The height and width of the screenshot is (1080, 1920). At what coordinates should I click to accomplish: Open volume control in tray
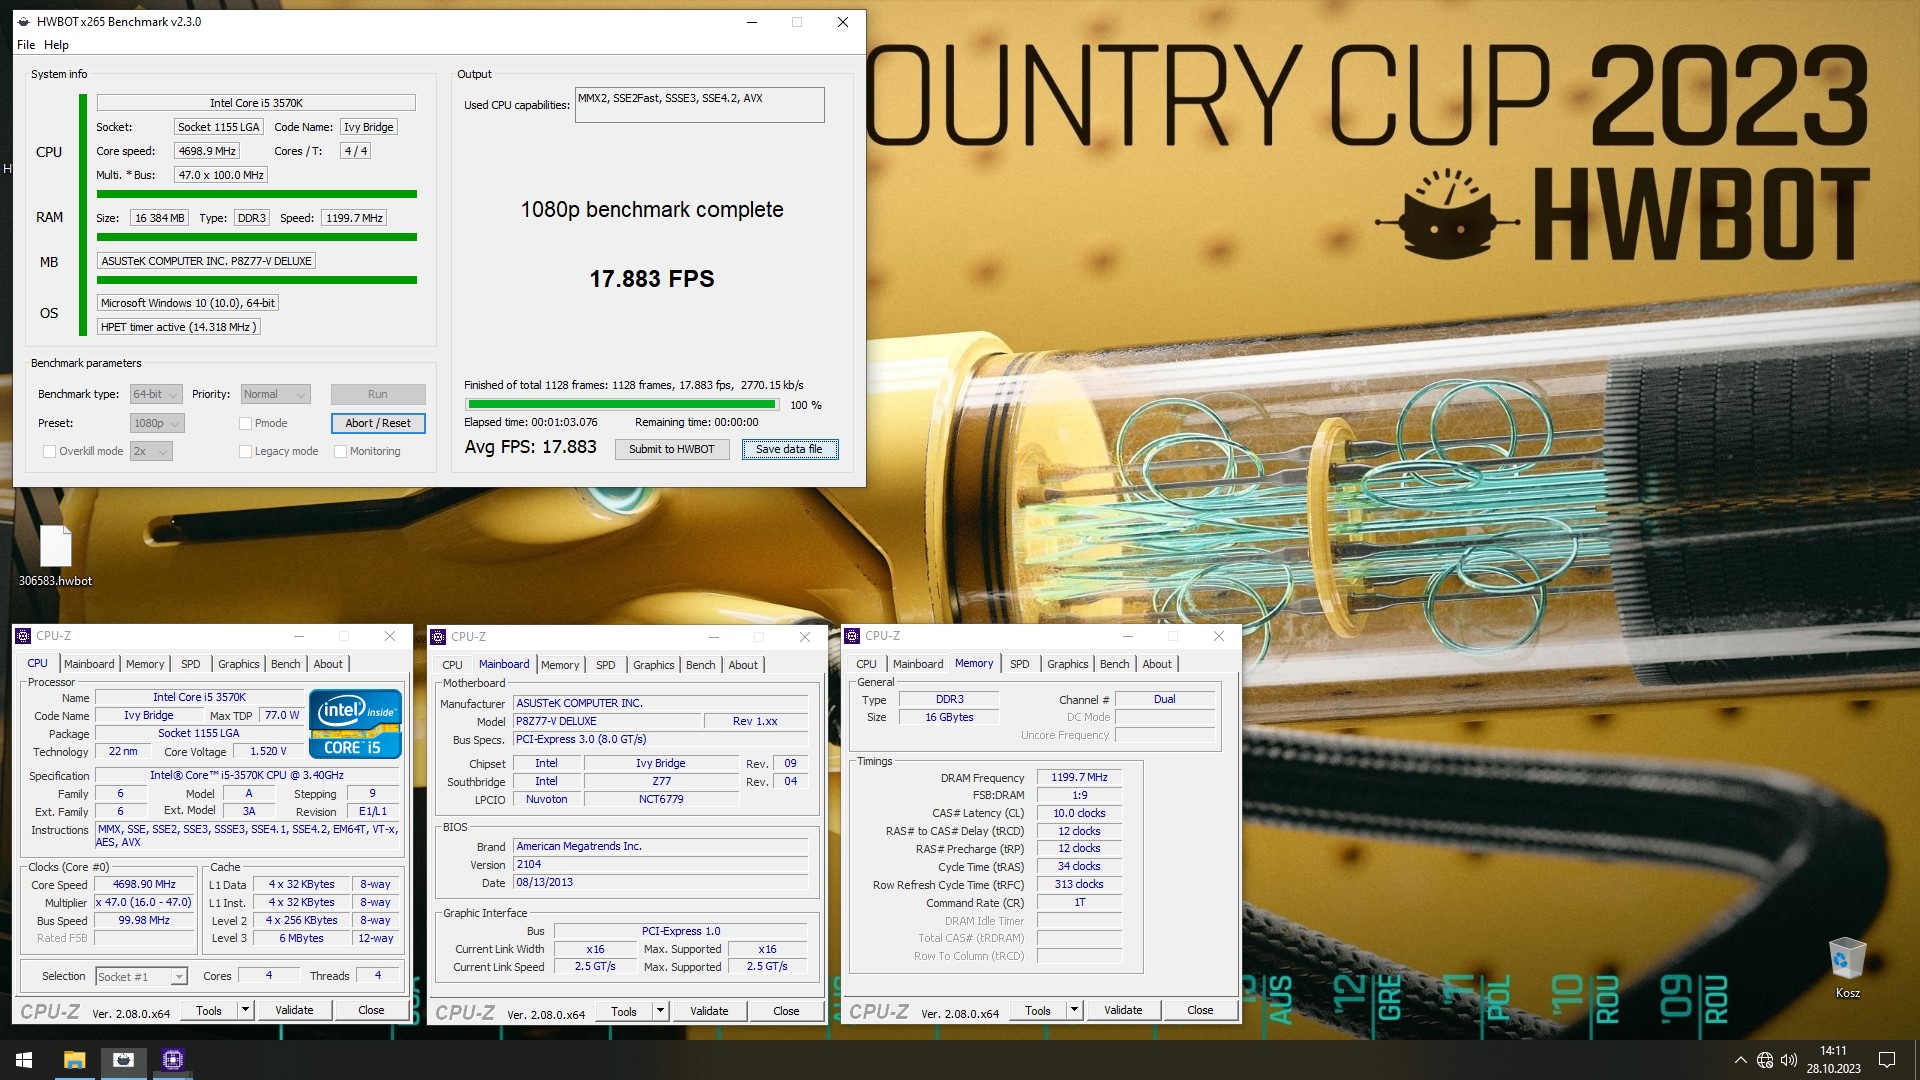point(1789,1060)
